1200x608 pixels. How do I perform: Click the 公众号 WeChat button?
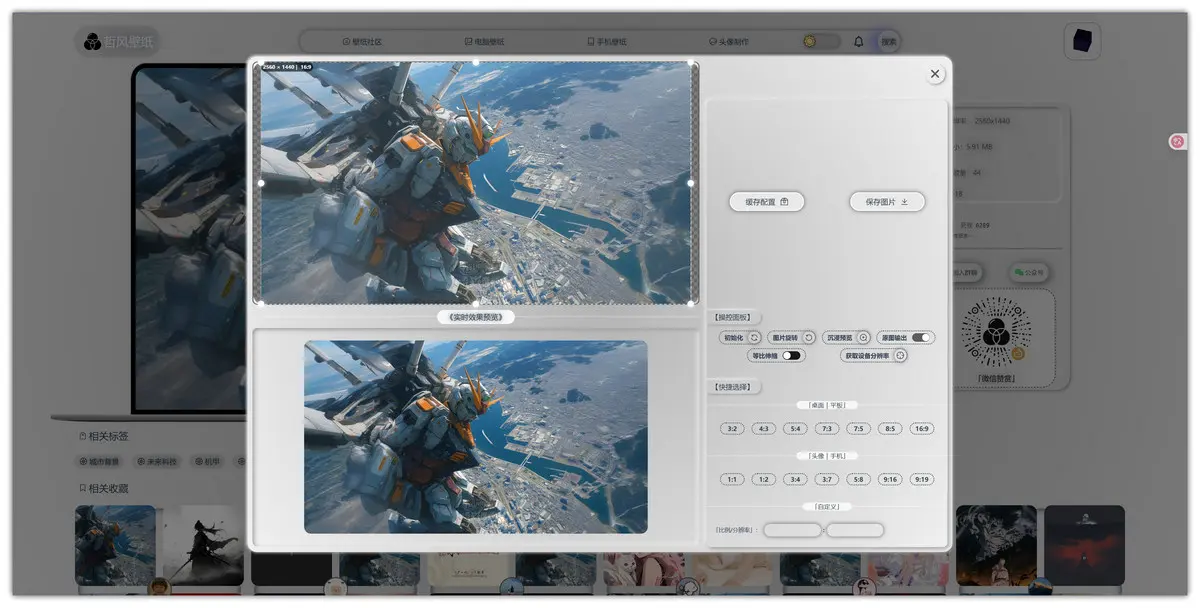[1029, 272]
